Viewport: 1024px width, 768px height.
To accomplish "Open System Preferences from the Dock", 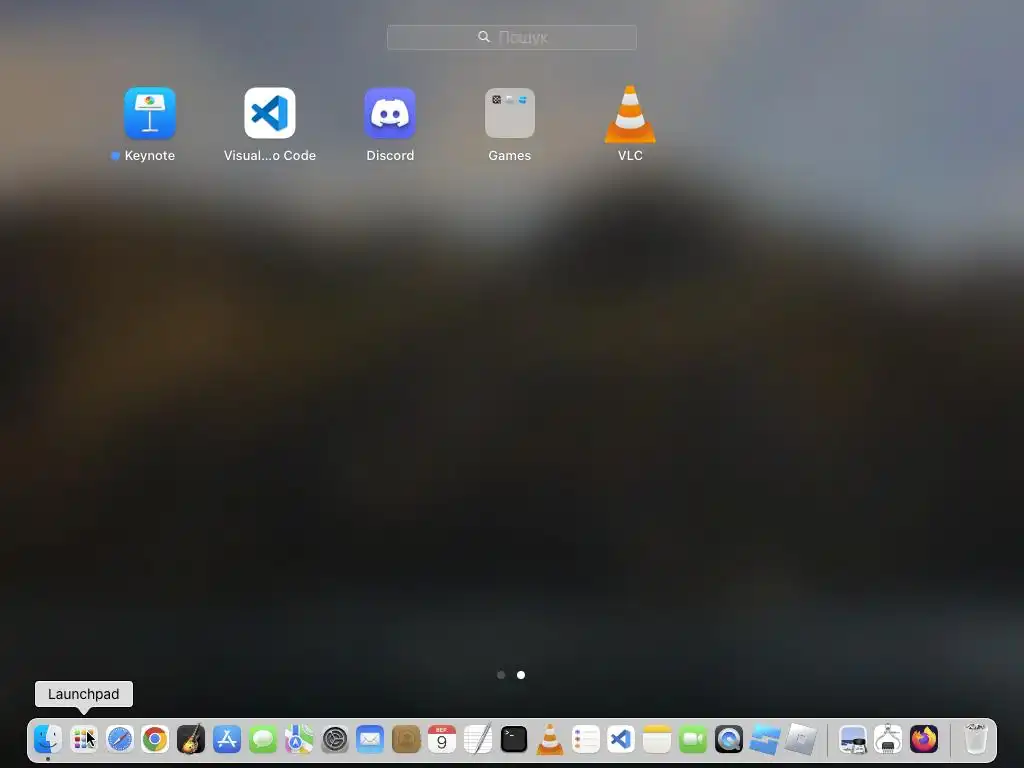I will pos(334,739).
